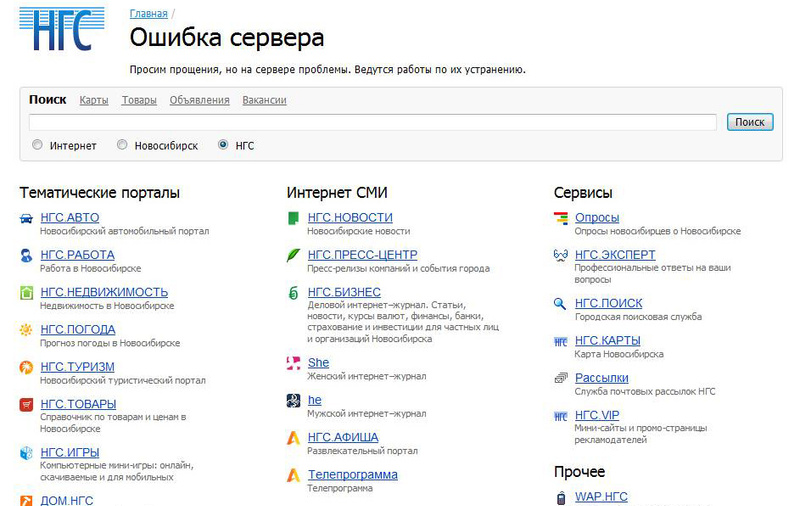Switch to the Объявления search tab
800x506 pixels.
tap(199, 100)
